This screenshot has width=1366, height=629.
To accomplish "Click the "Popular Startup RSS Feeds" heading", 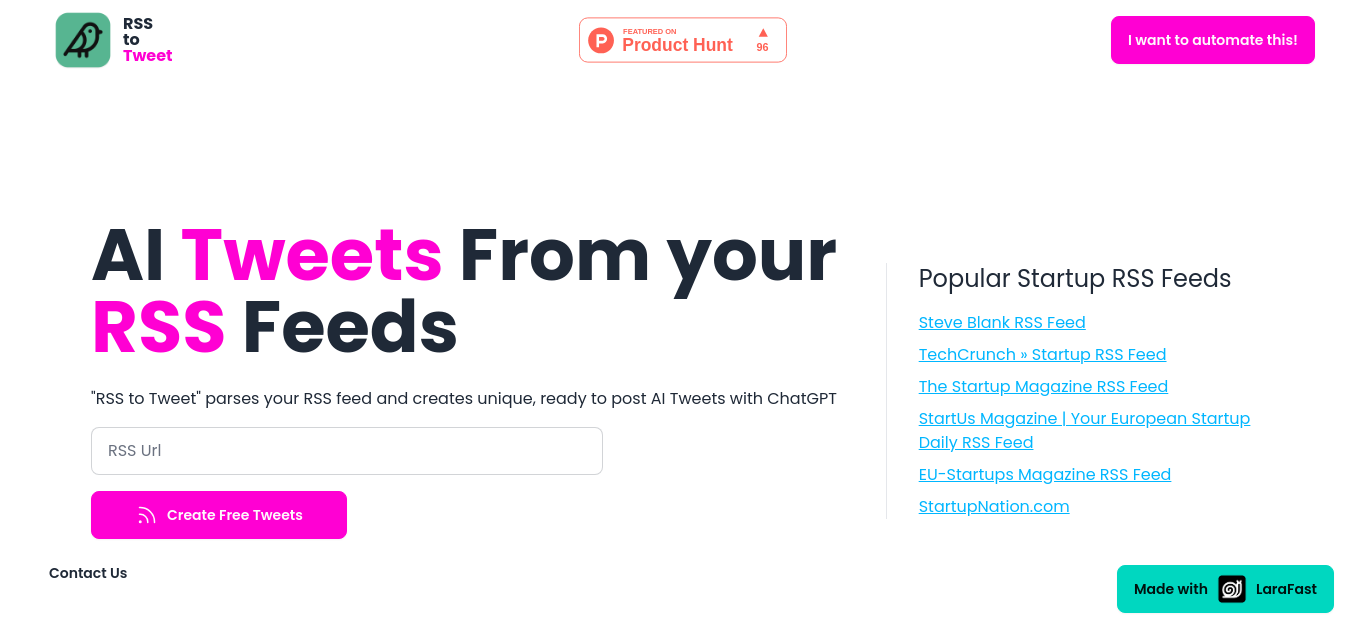I will click(x=1075, y=278).
